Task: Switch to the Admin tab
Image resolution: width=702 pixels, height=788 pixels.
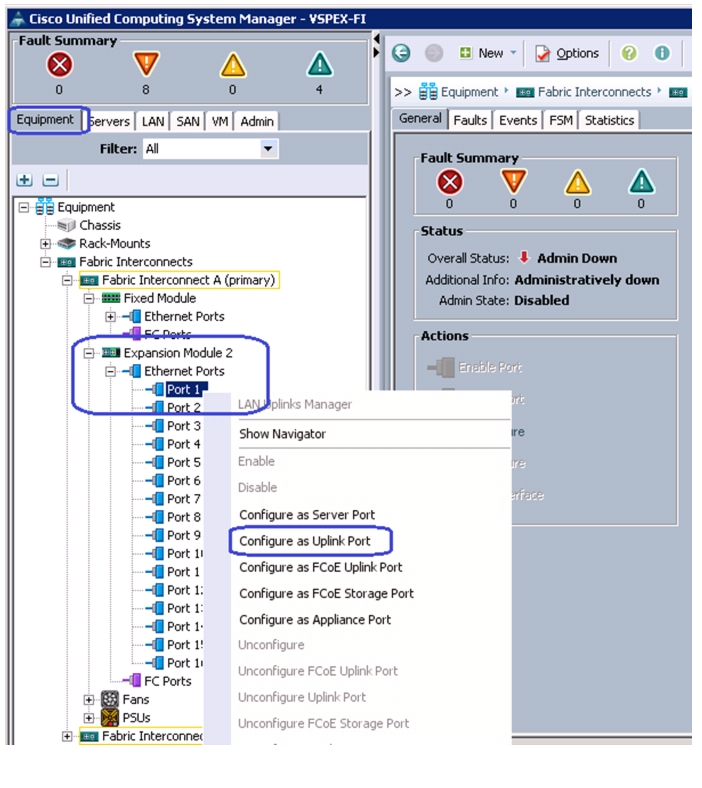Action: [x=257, y=121]
